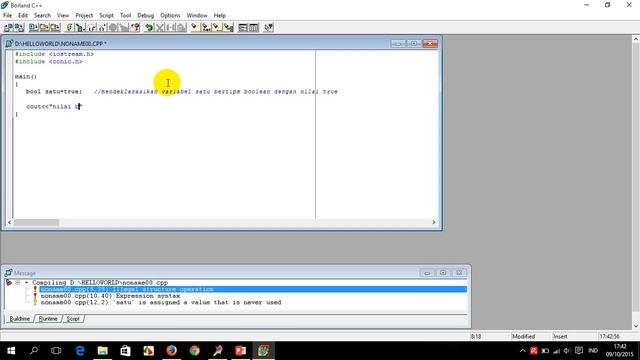This screenshot has height=360, width=640.
Task: Click the Message window title icon
Action: click(8, 273)
